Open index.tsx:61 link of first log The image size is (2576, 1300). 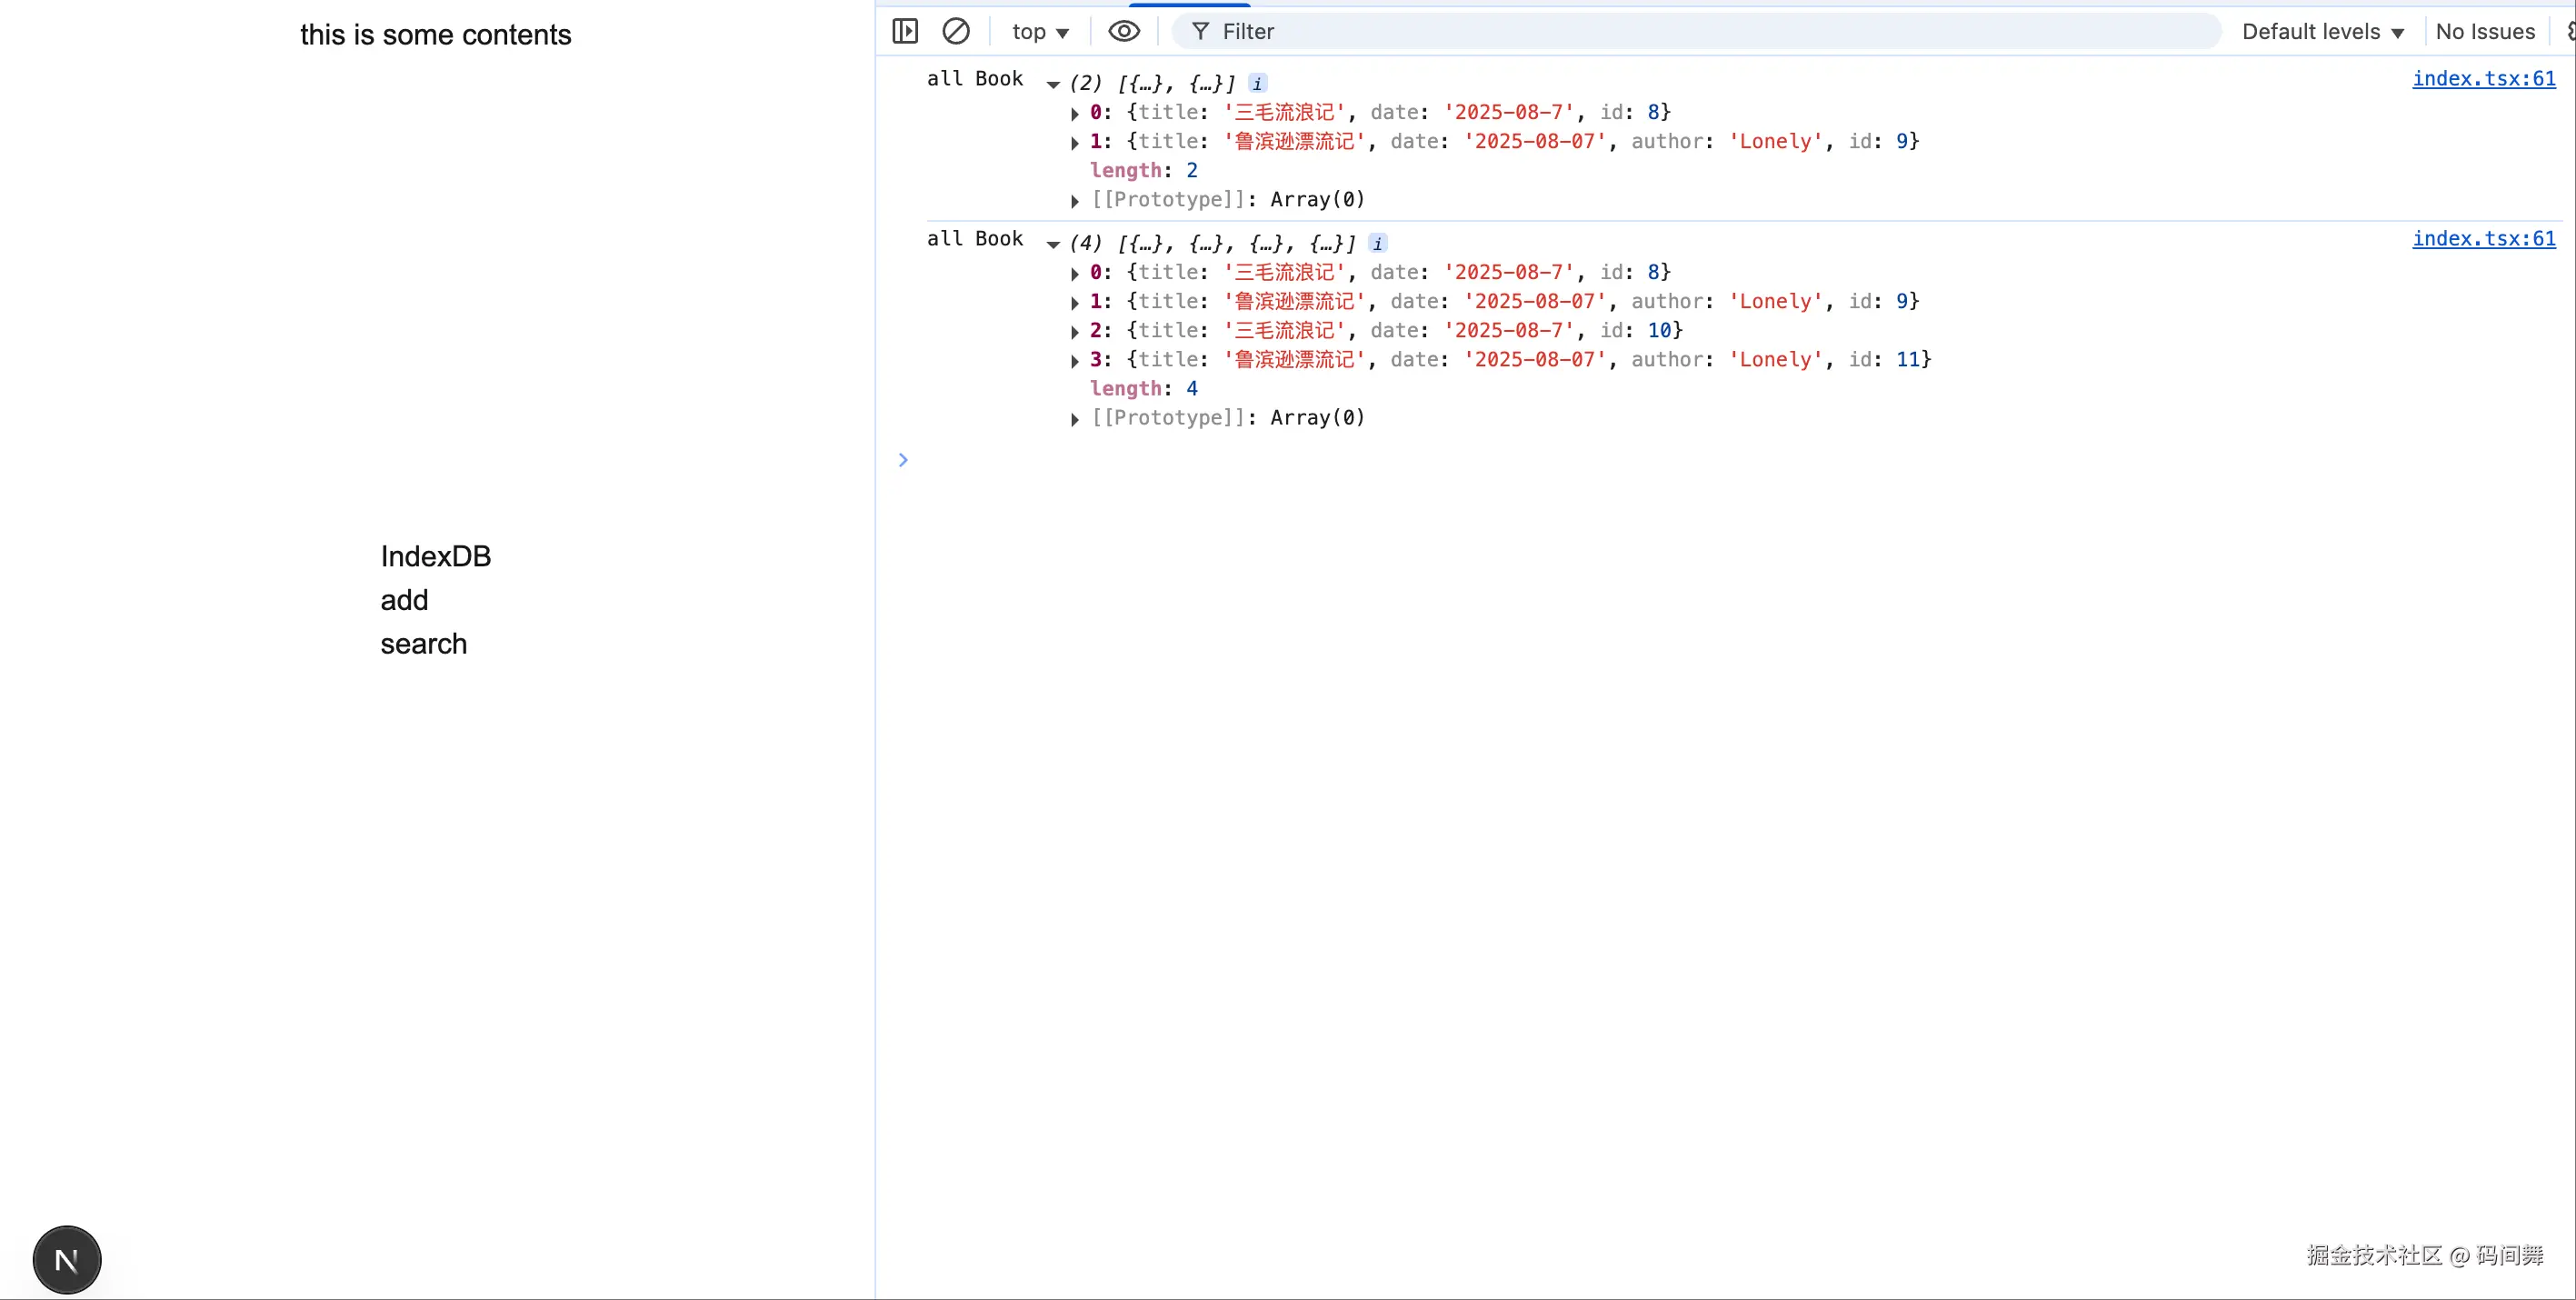point(2484,79)
